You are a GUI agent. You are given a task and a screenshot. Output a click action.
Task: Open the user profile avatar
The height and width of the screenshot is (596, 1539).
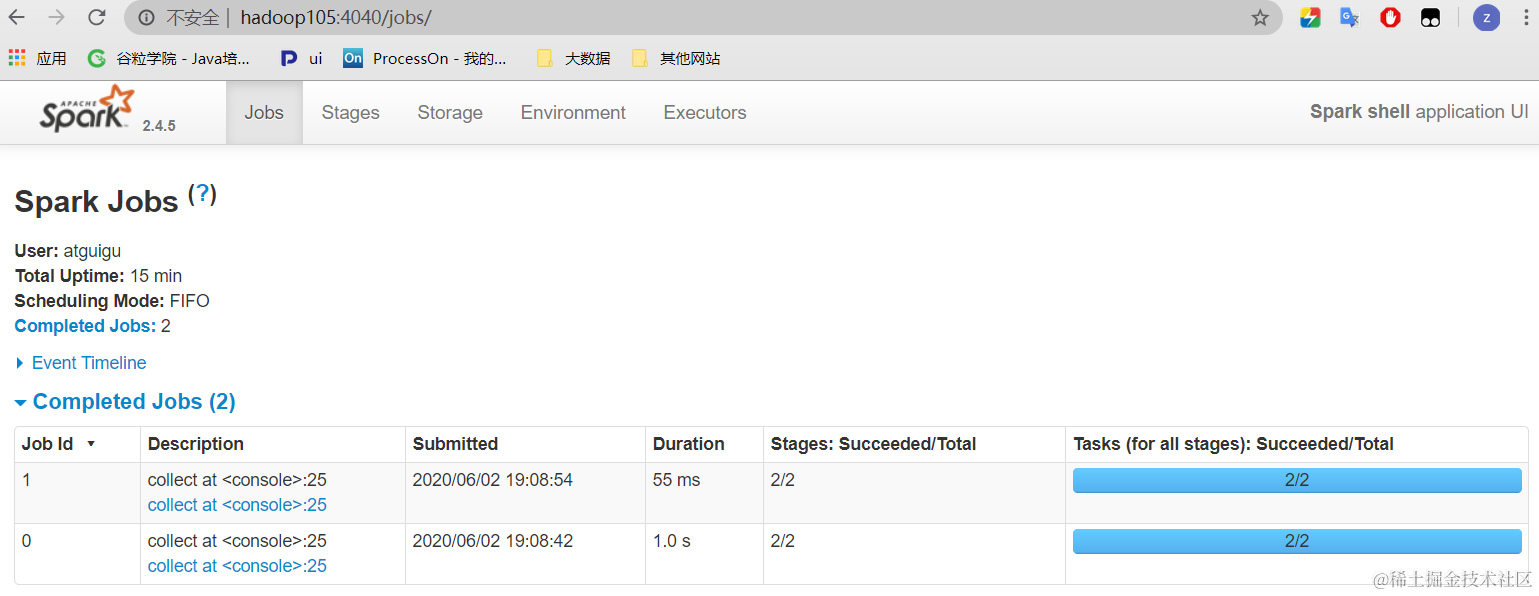click(x=1486, y=17)
